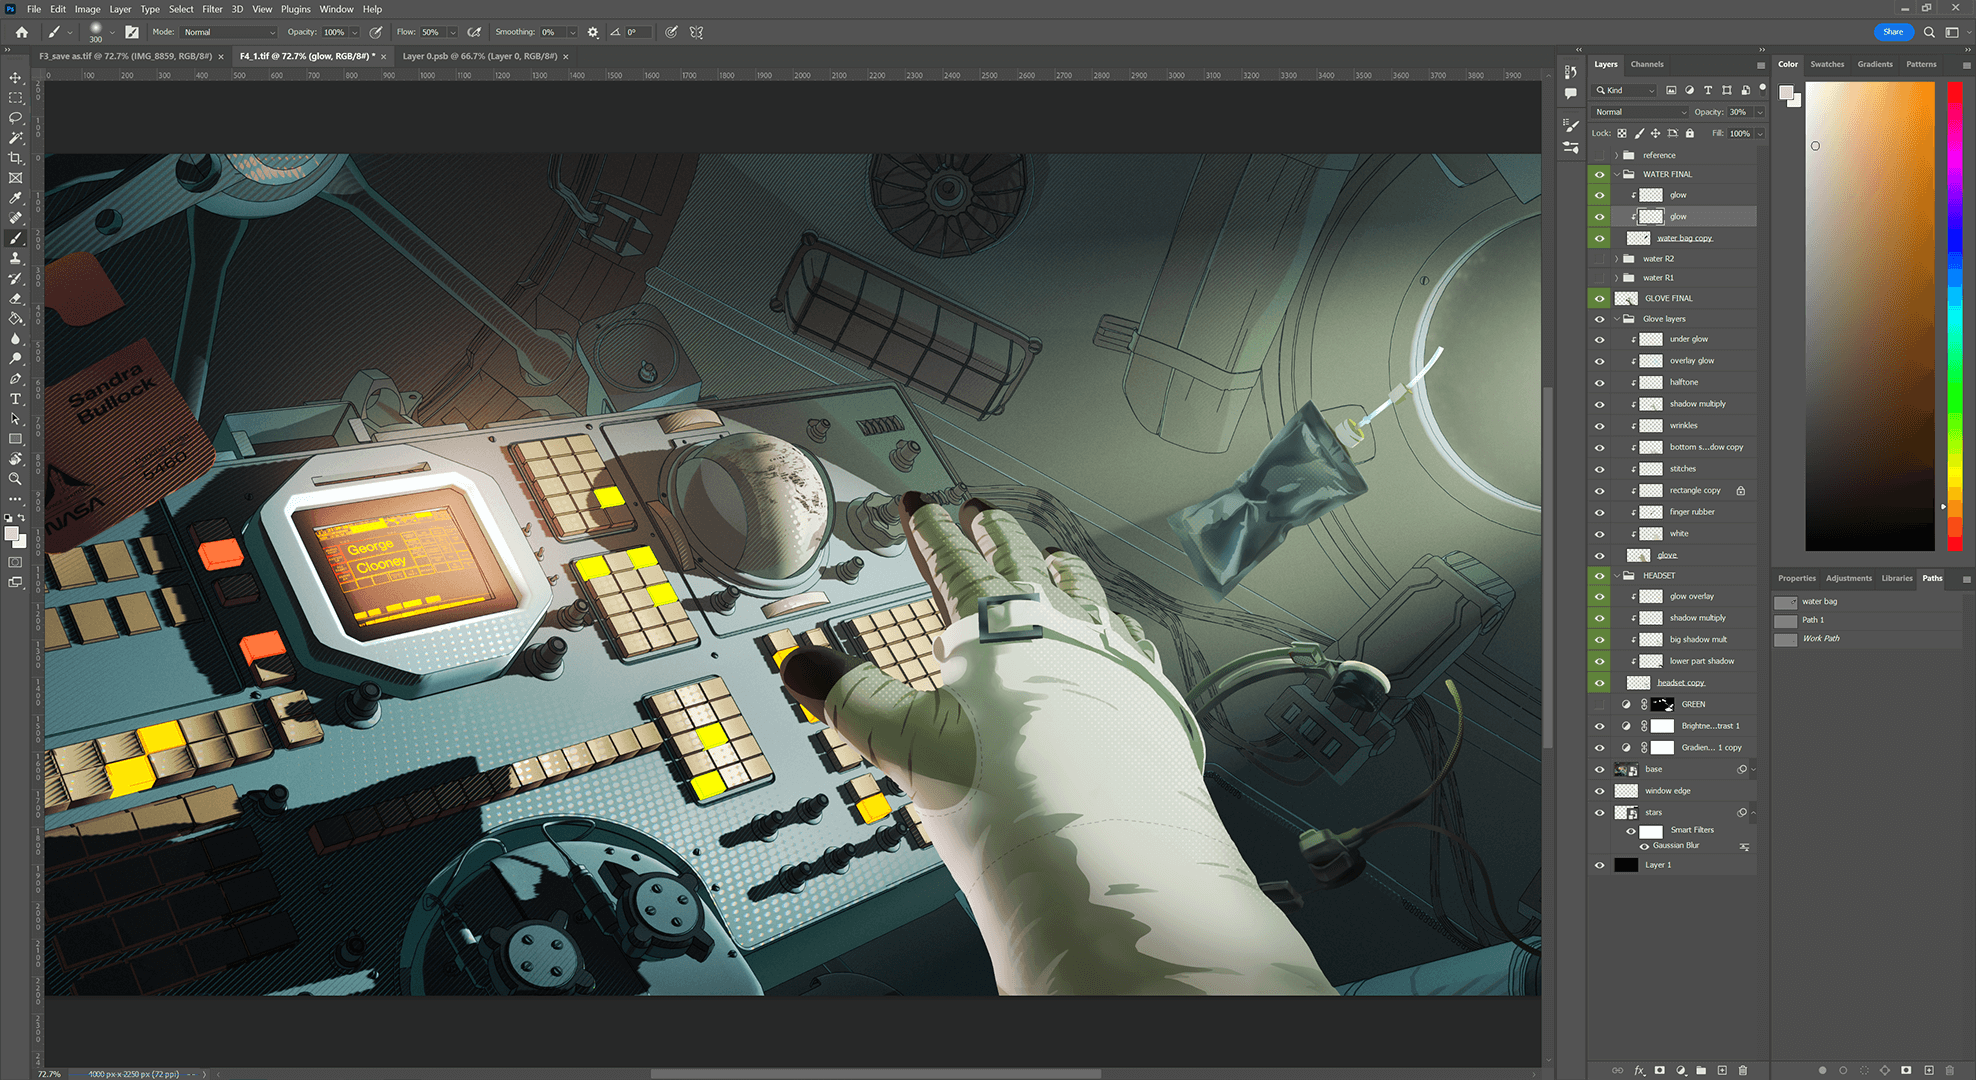
Task: Hide the water bag copy layer
Action: pos(1599,238)
